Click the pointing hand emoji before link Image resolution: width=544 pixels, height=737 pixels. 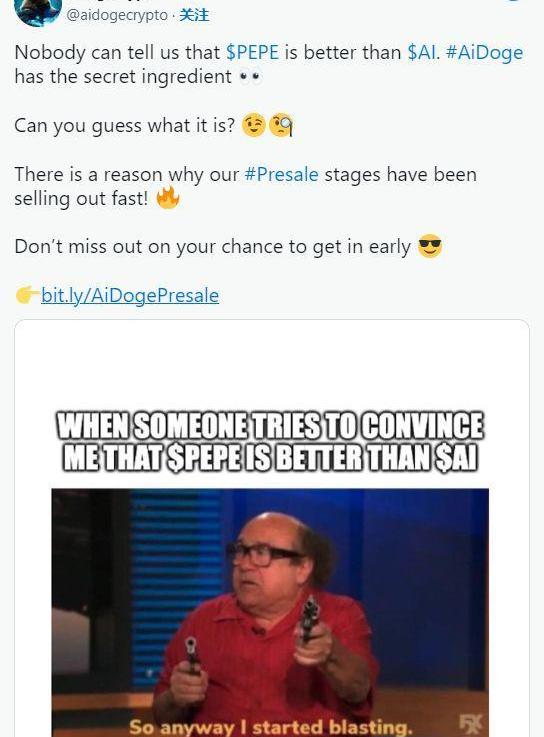(x=27, y=295)
